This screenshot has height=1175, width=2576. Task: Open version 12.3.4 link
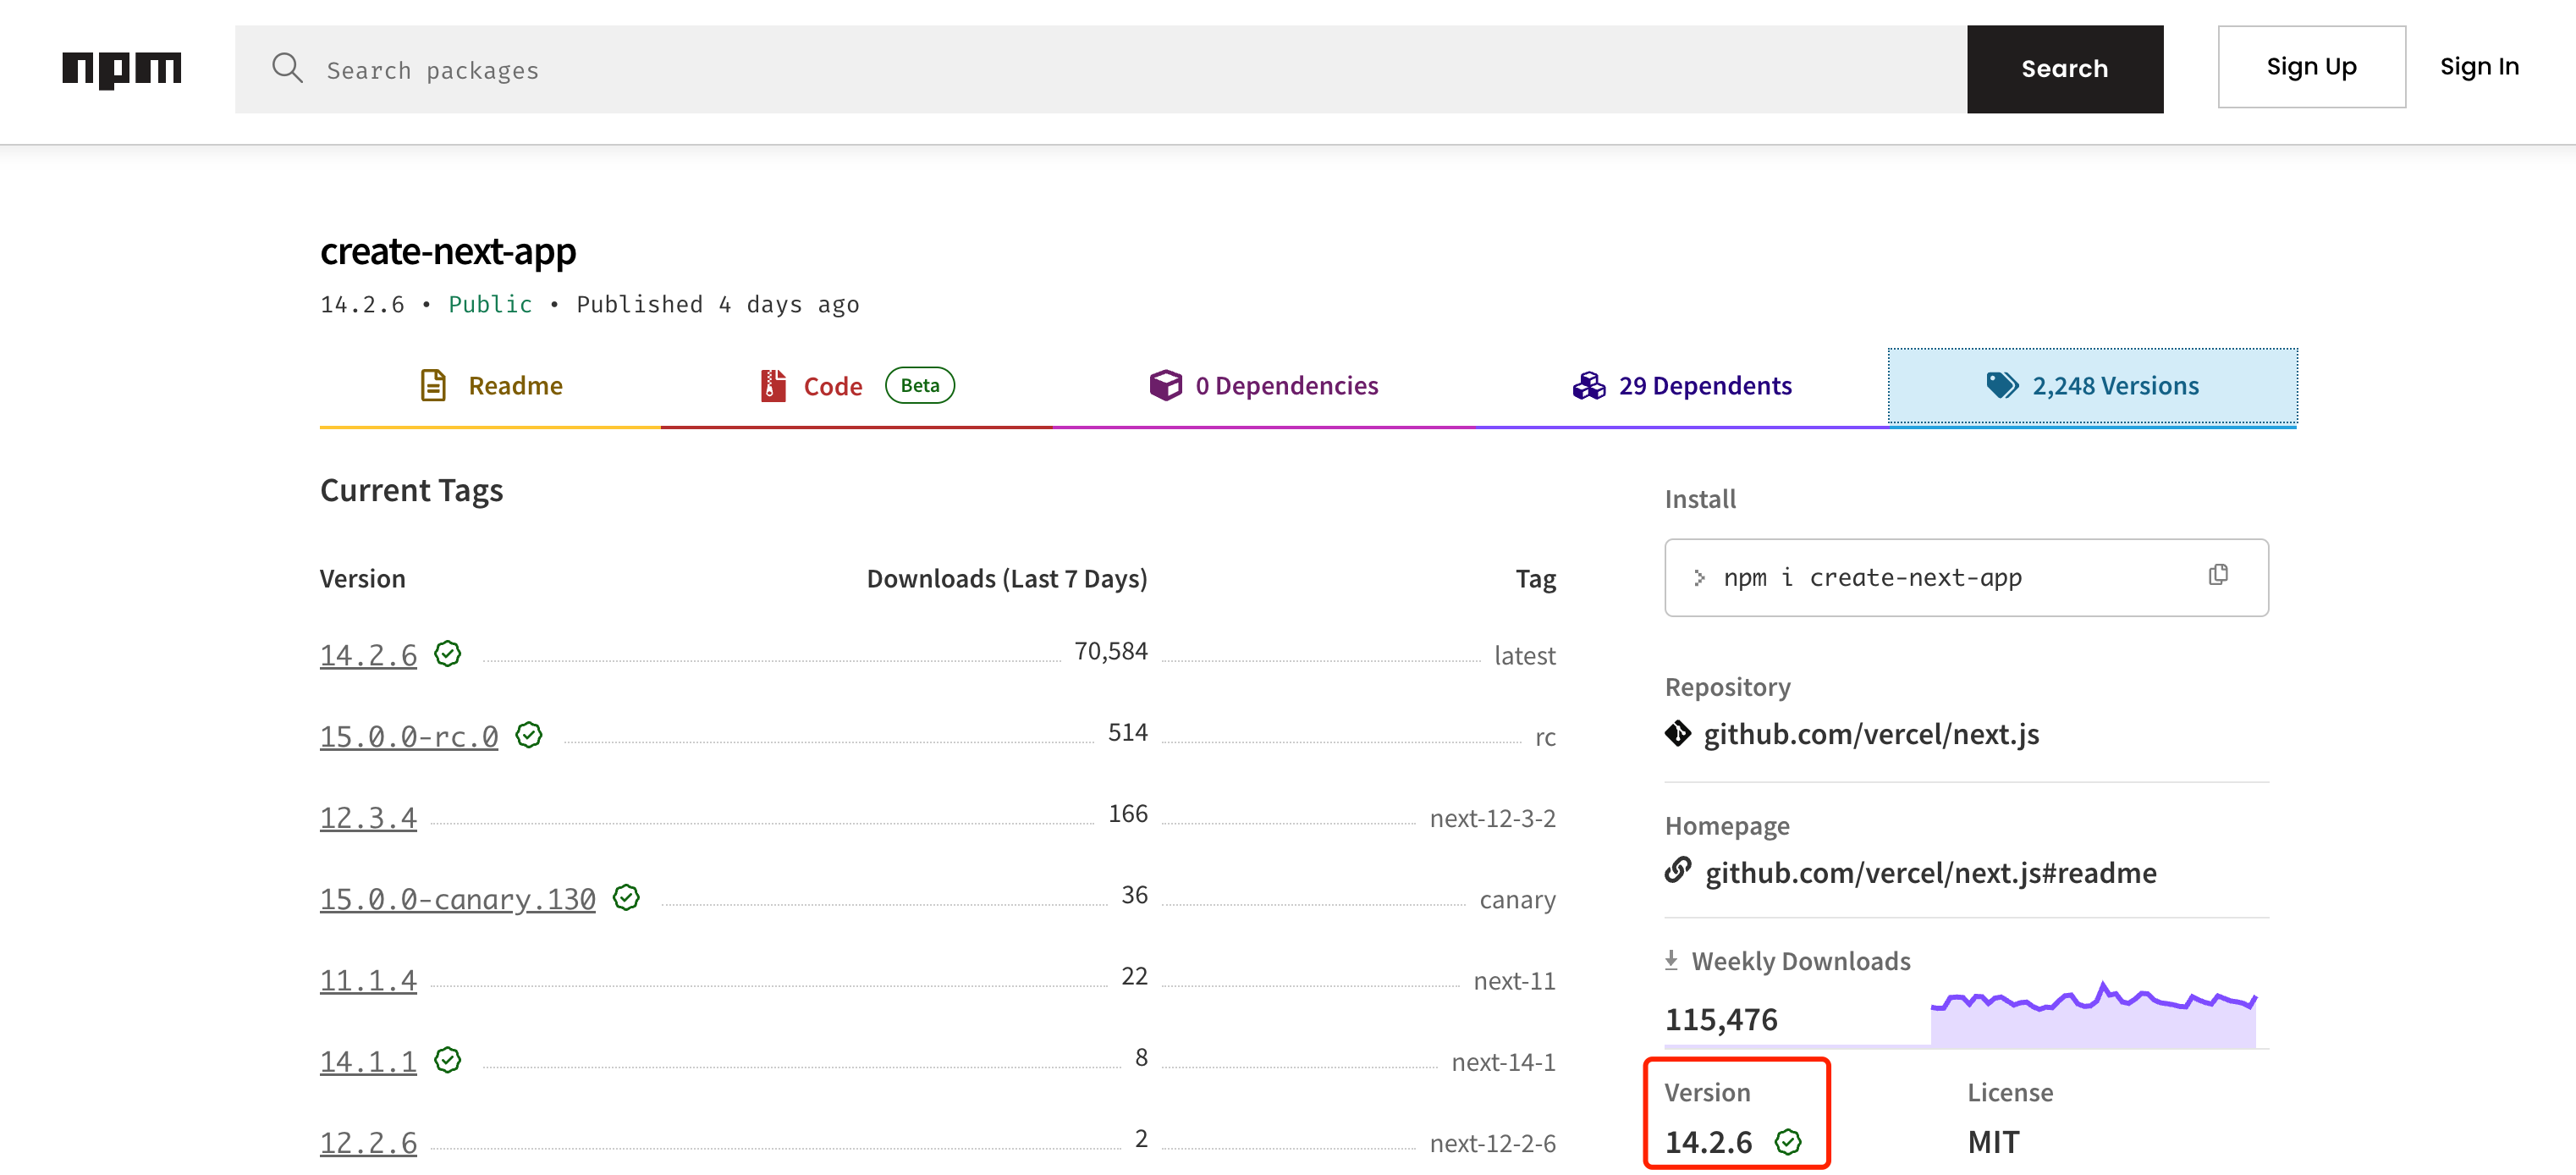[x=368, y=818]
